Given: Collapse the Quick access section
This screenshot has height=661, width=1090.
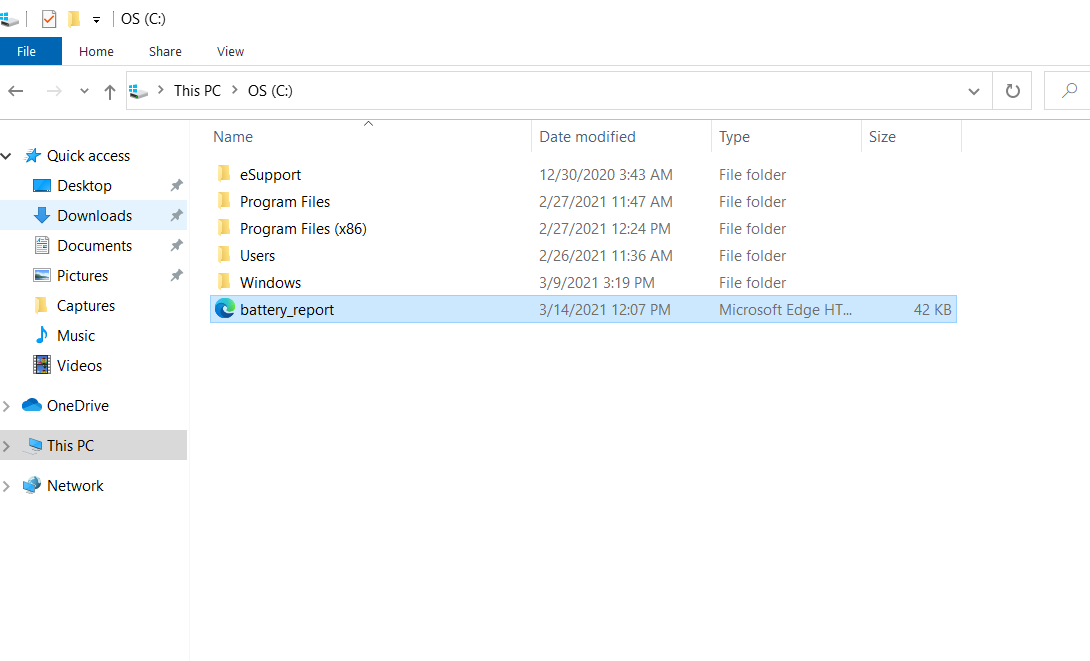Looking at the screenshot, I should pos(6,156).
